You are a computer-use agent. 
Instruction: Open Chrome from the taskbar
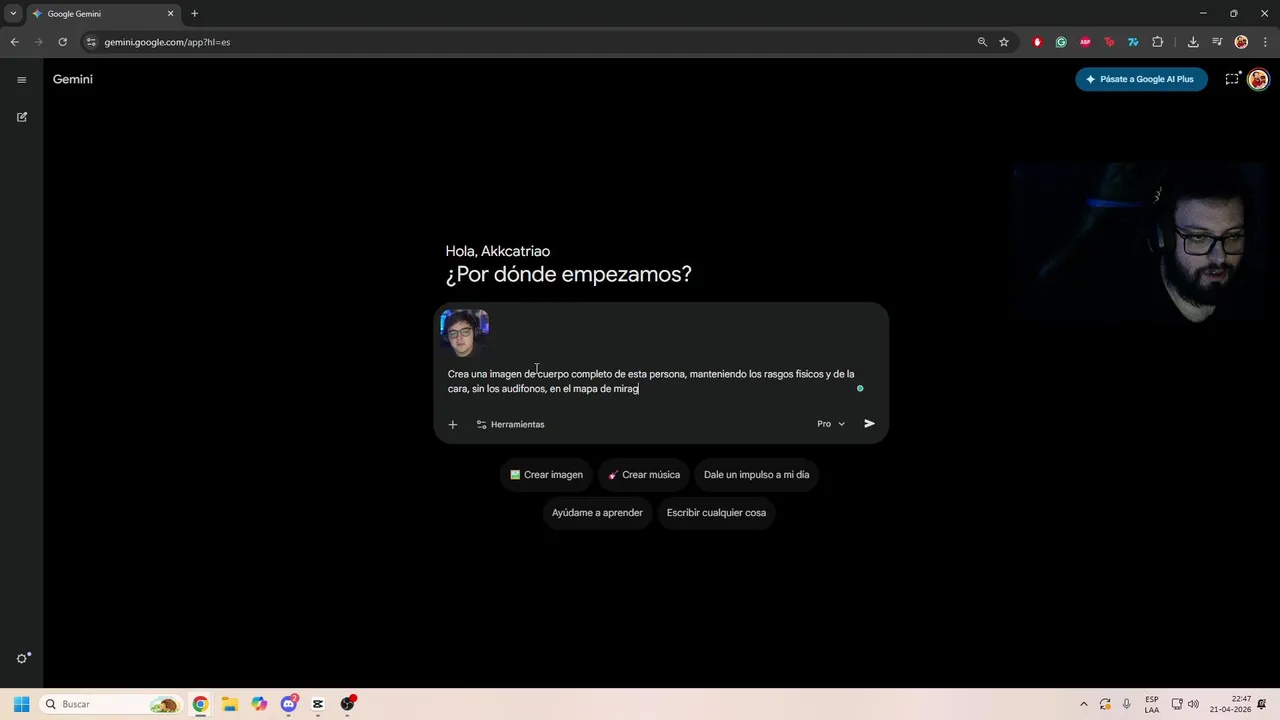200,704
